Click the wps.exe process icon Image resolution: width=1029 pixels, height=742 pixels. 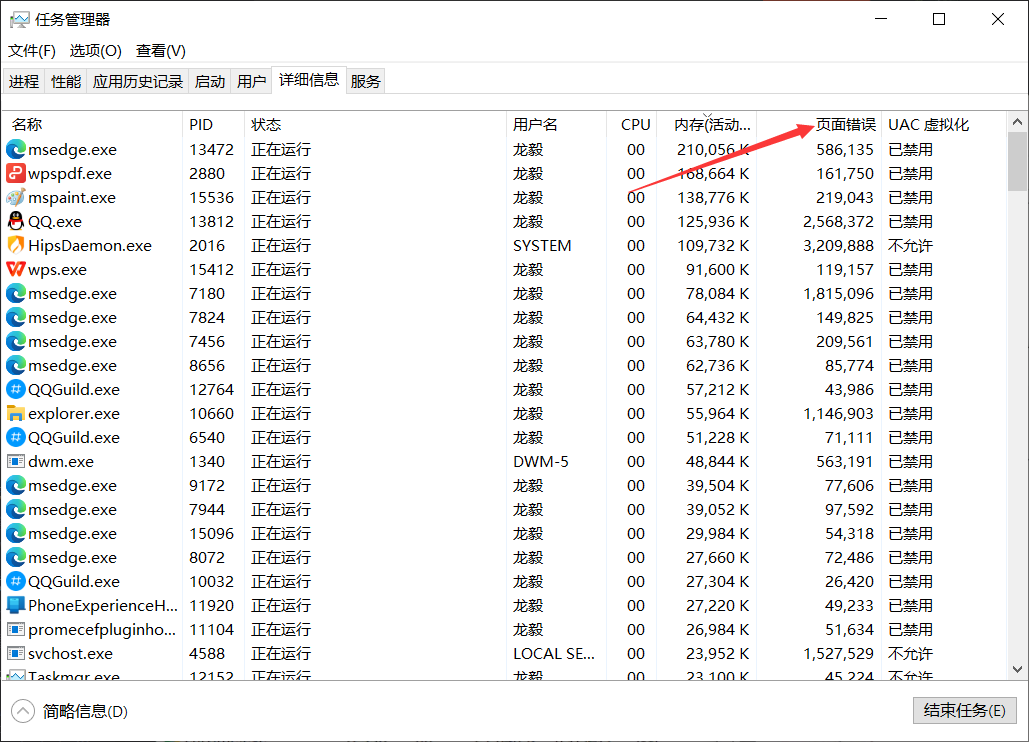(16, 270)
